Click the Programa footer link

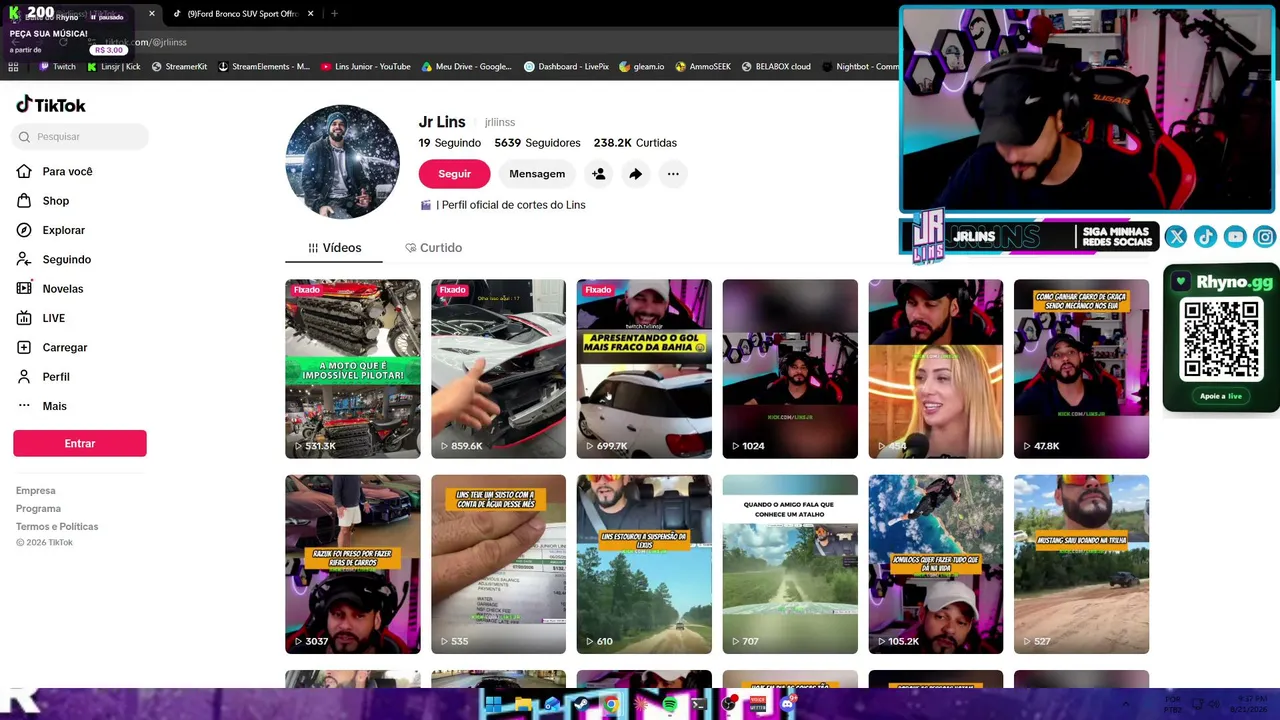(38, 509)
